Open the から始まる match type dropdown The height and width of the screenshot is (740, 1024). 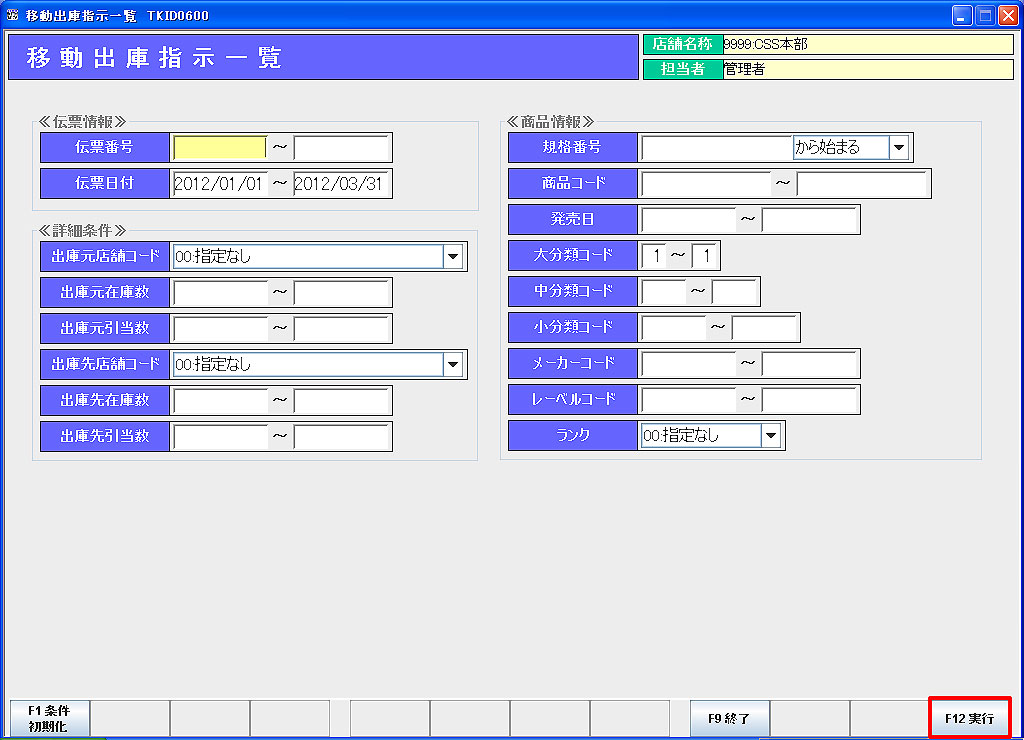click(x=898, y=148)
